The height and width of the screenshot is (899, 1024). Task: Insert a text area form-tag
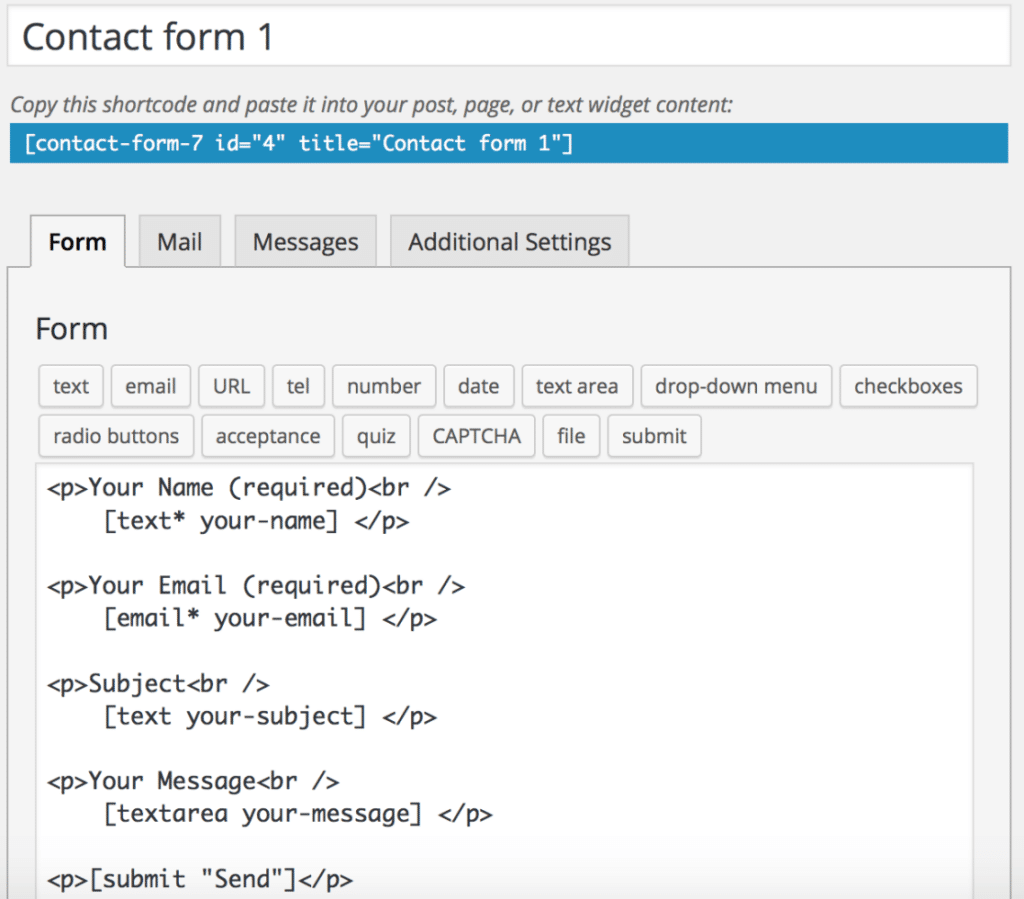pos(577,386)
